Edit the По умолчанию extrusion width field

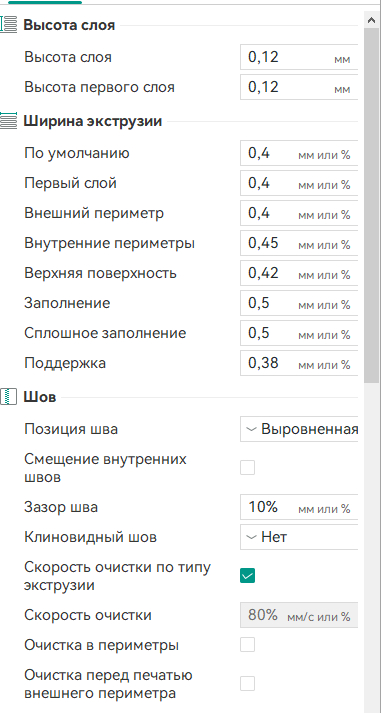(299, 154)
